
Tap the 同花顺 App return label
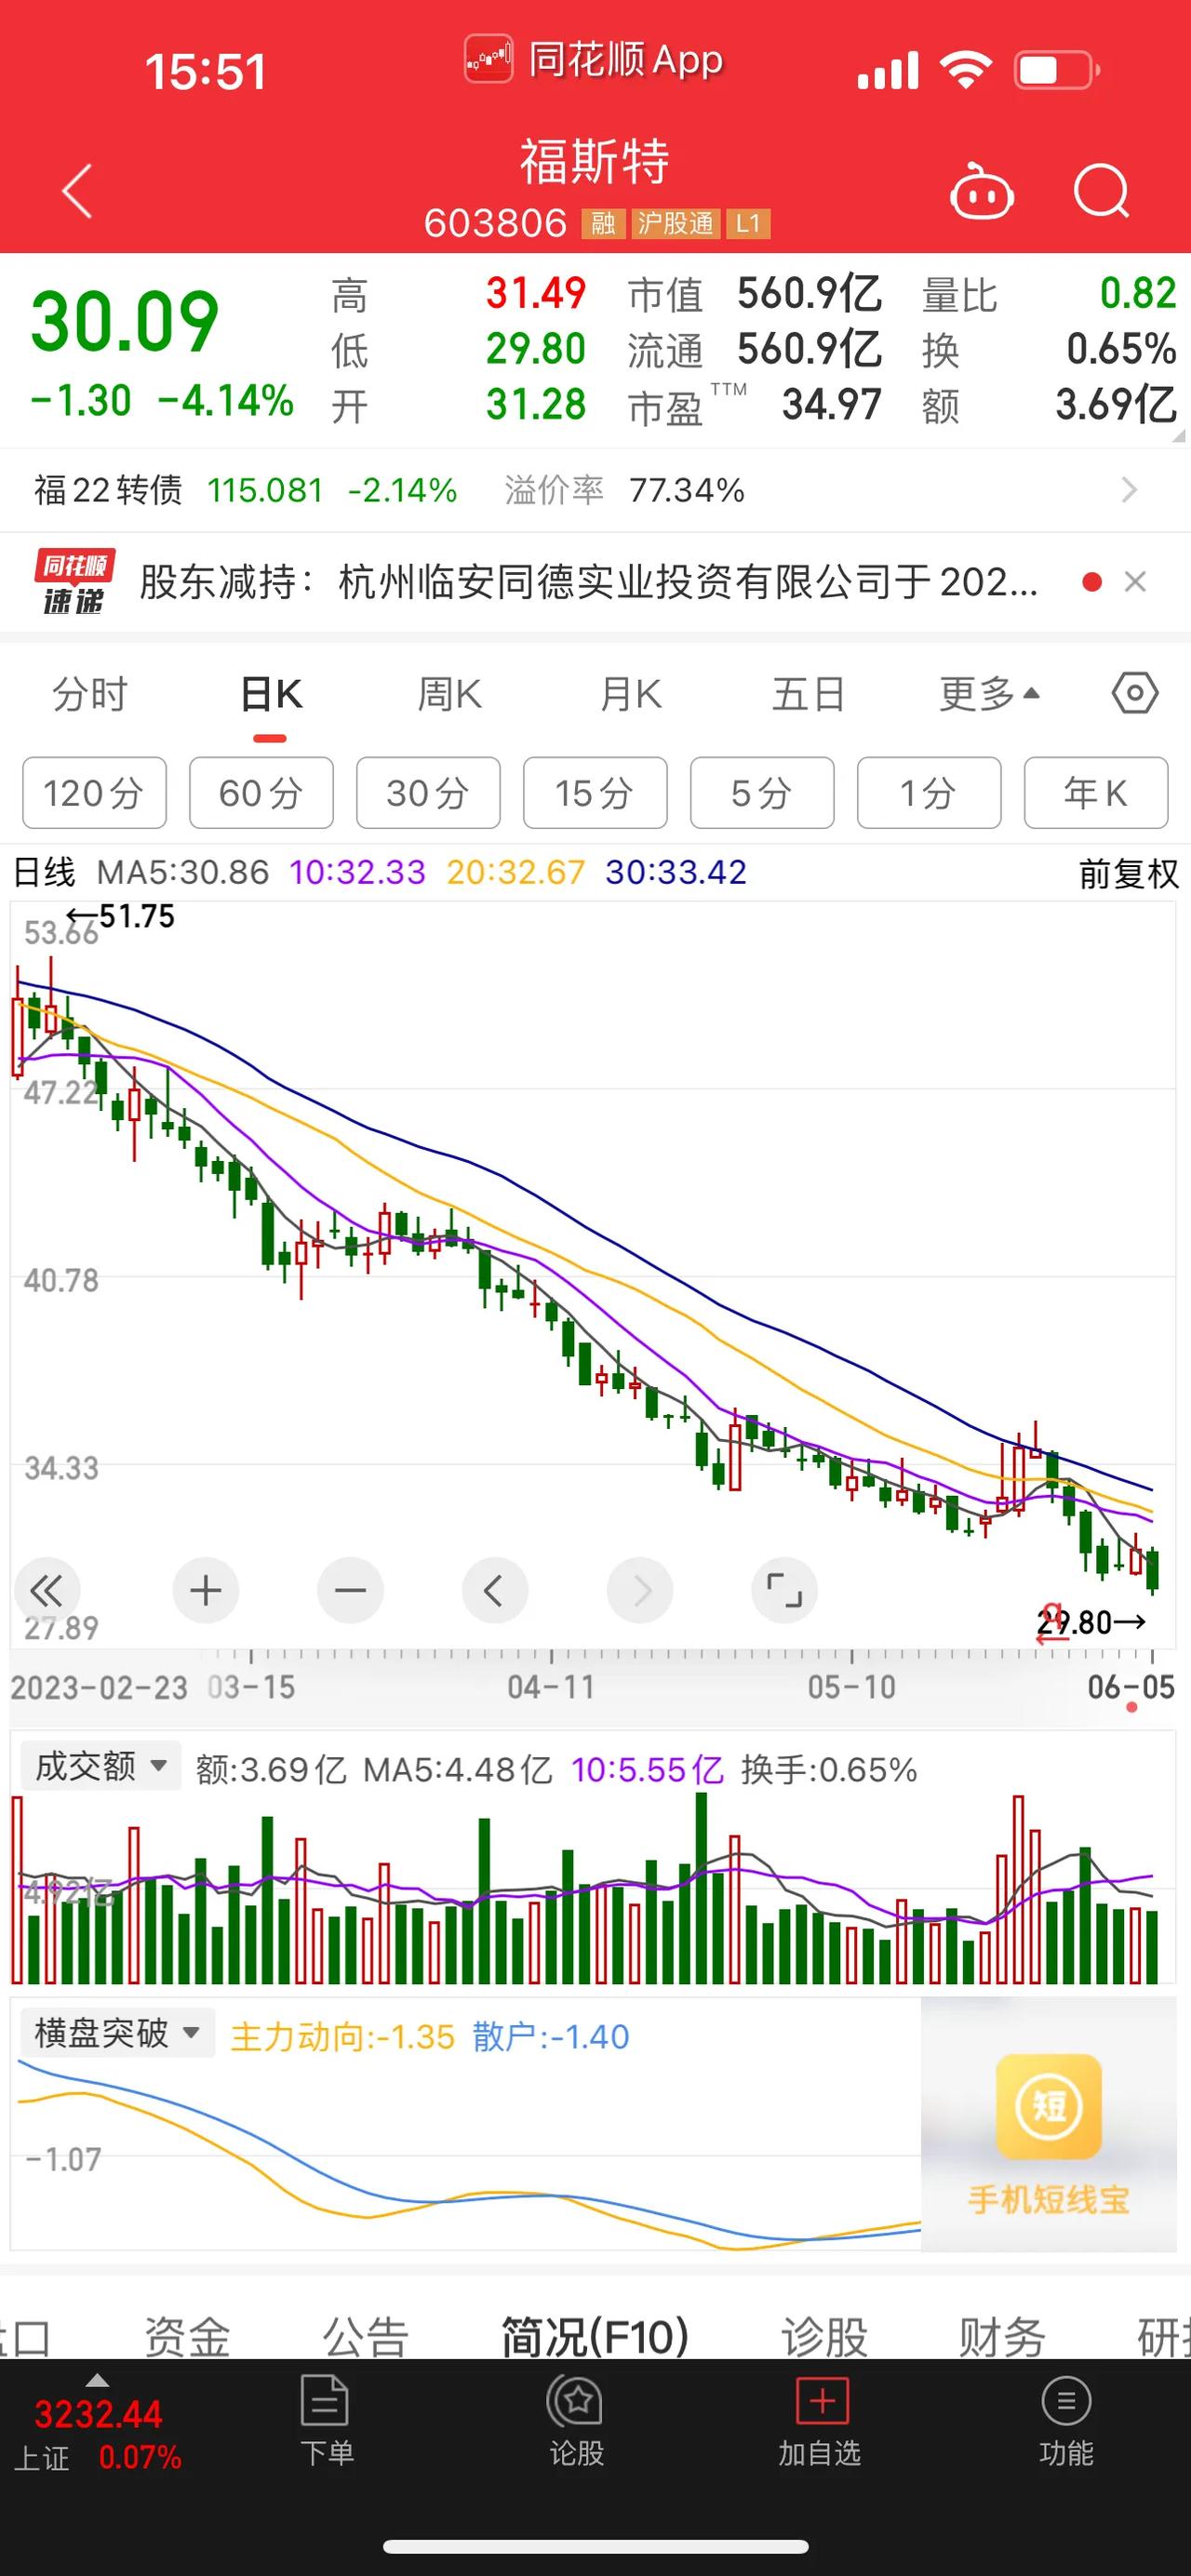tap(594, 60)
